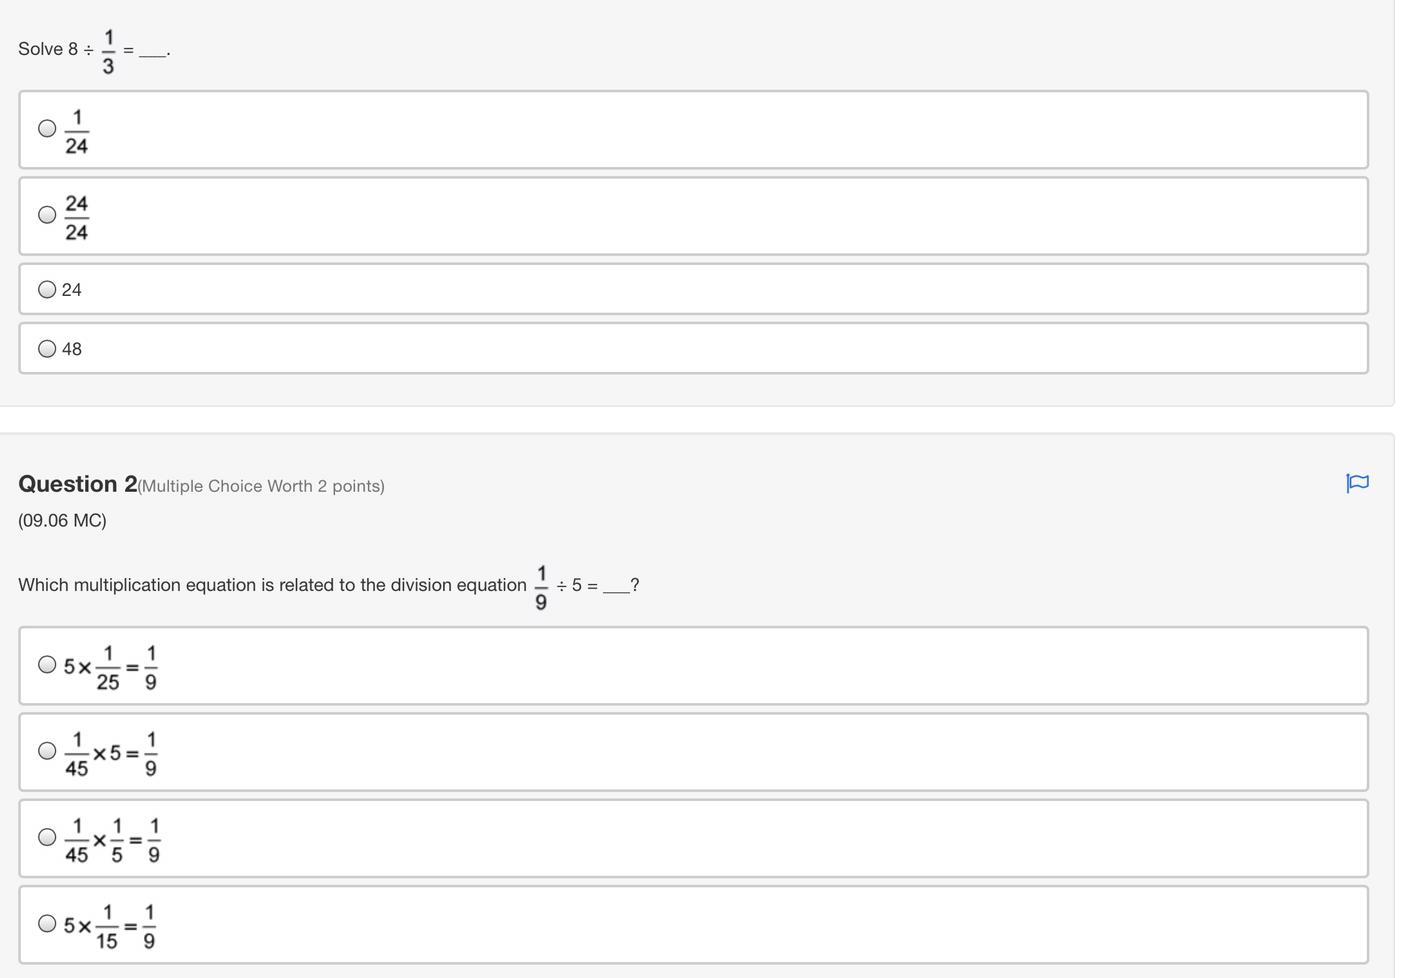Select radio option 5 × 1/25 = 1/9

pos(47,664)
